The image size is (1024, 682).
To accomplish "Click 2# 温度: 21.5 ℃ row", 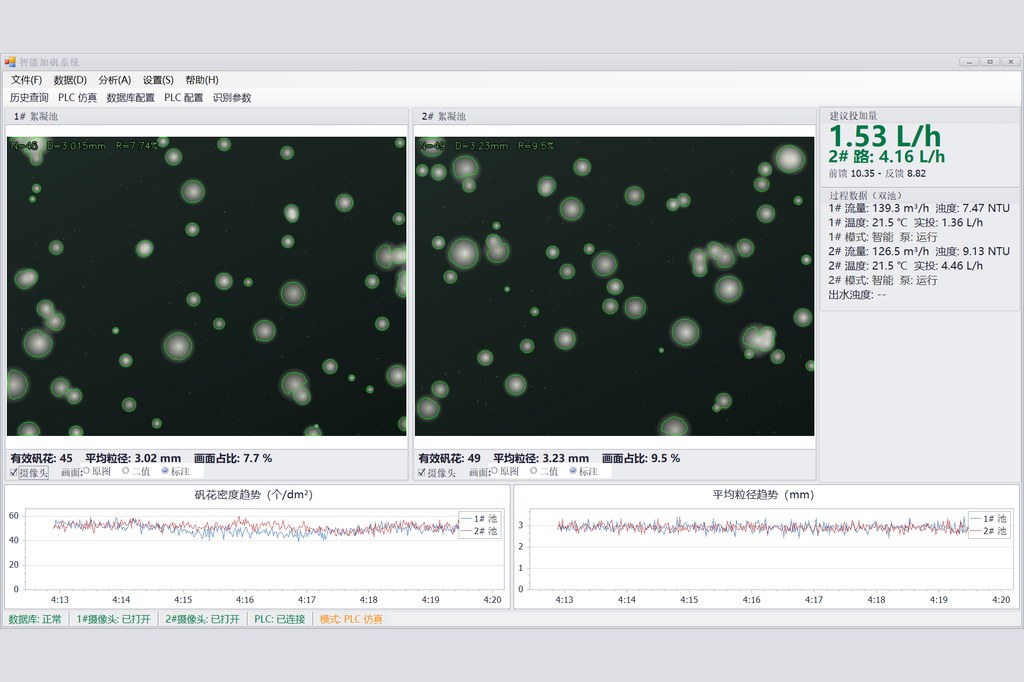I will 906,265.
